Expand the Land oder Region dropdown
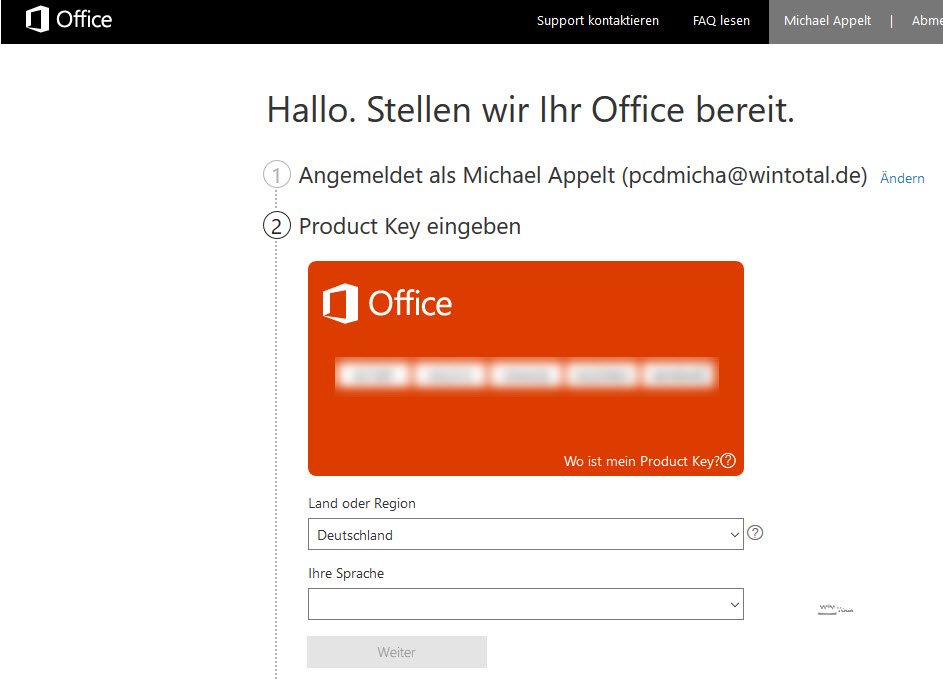This screenshot has height=681, width=943. [525, 535]
